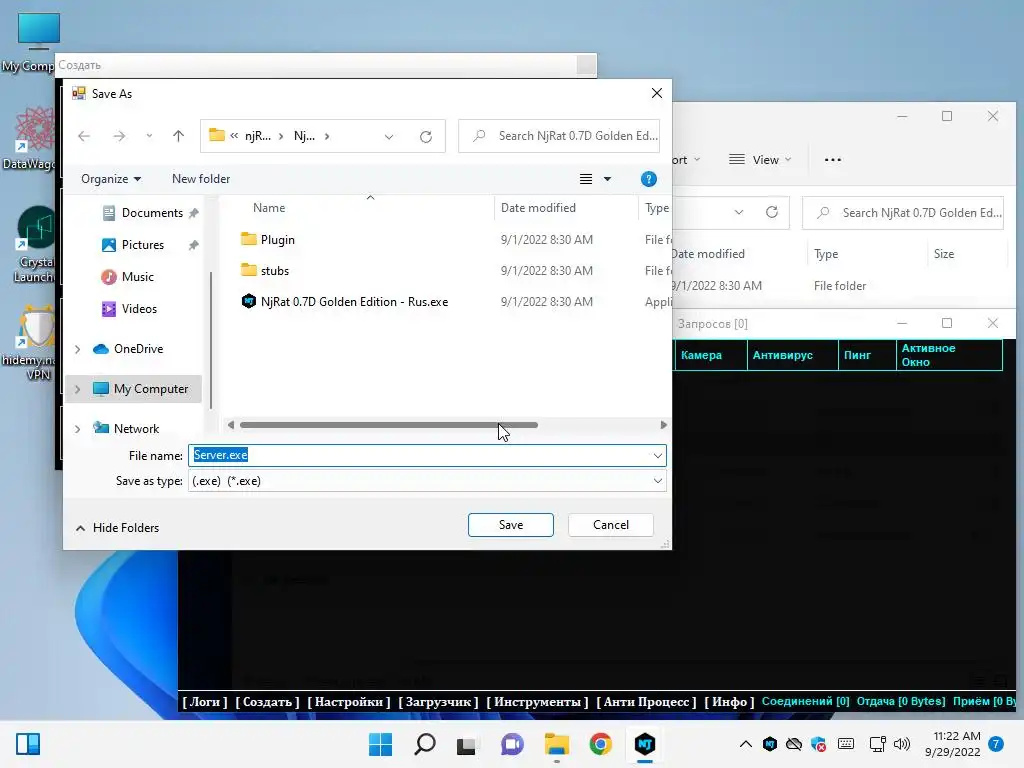Viewport: 1024px width, 768px height.
Task: Go up one folder level in Save As
Action: [178, 136]
